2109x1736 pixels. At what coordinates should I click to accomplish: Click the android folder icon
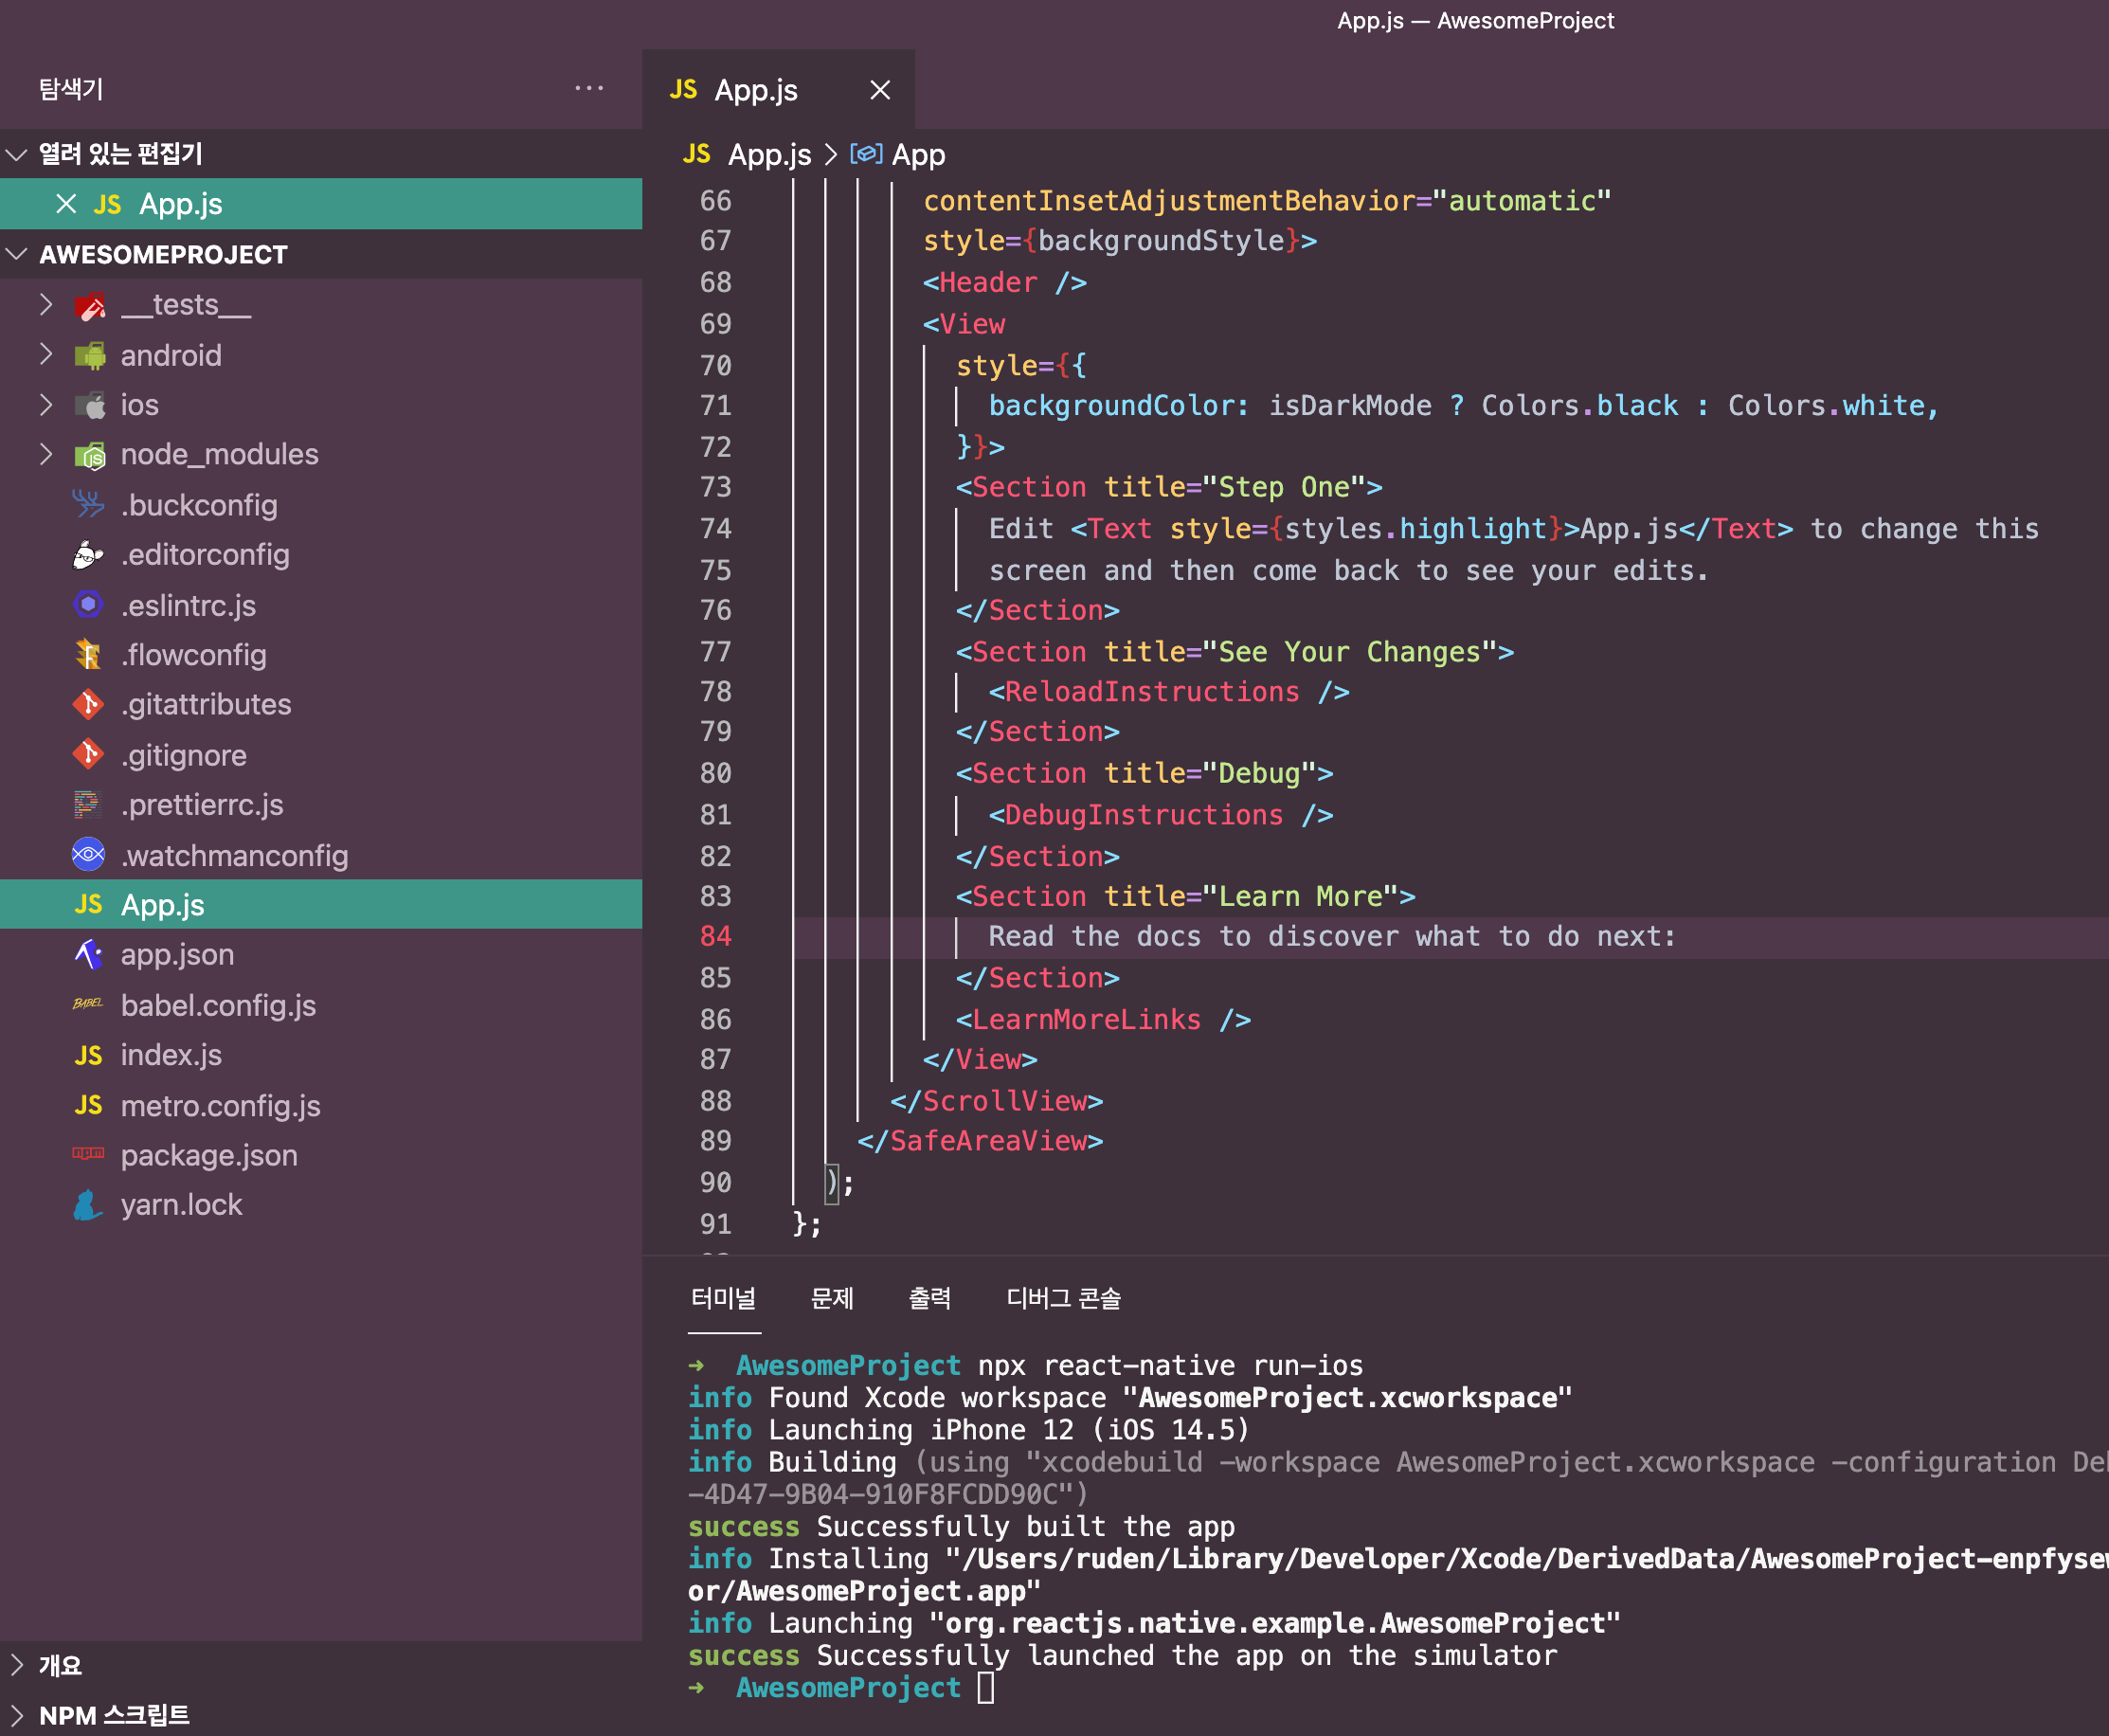point(90,355)
